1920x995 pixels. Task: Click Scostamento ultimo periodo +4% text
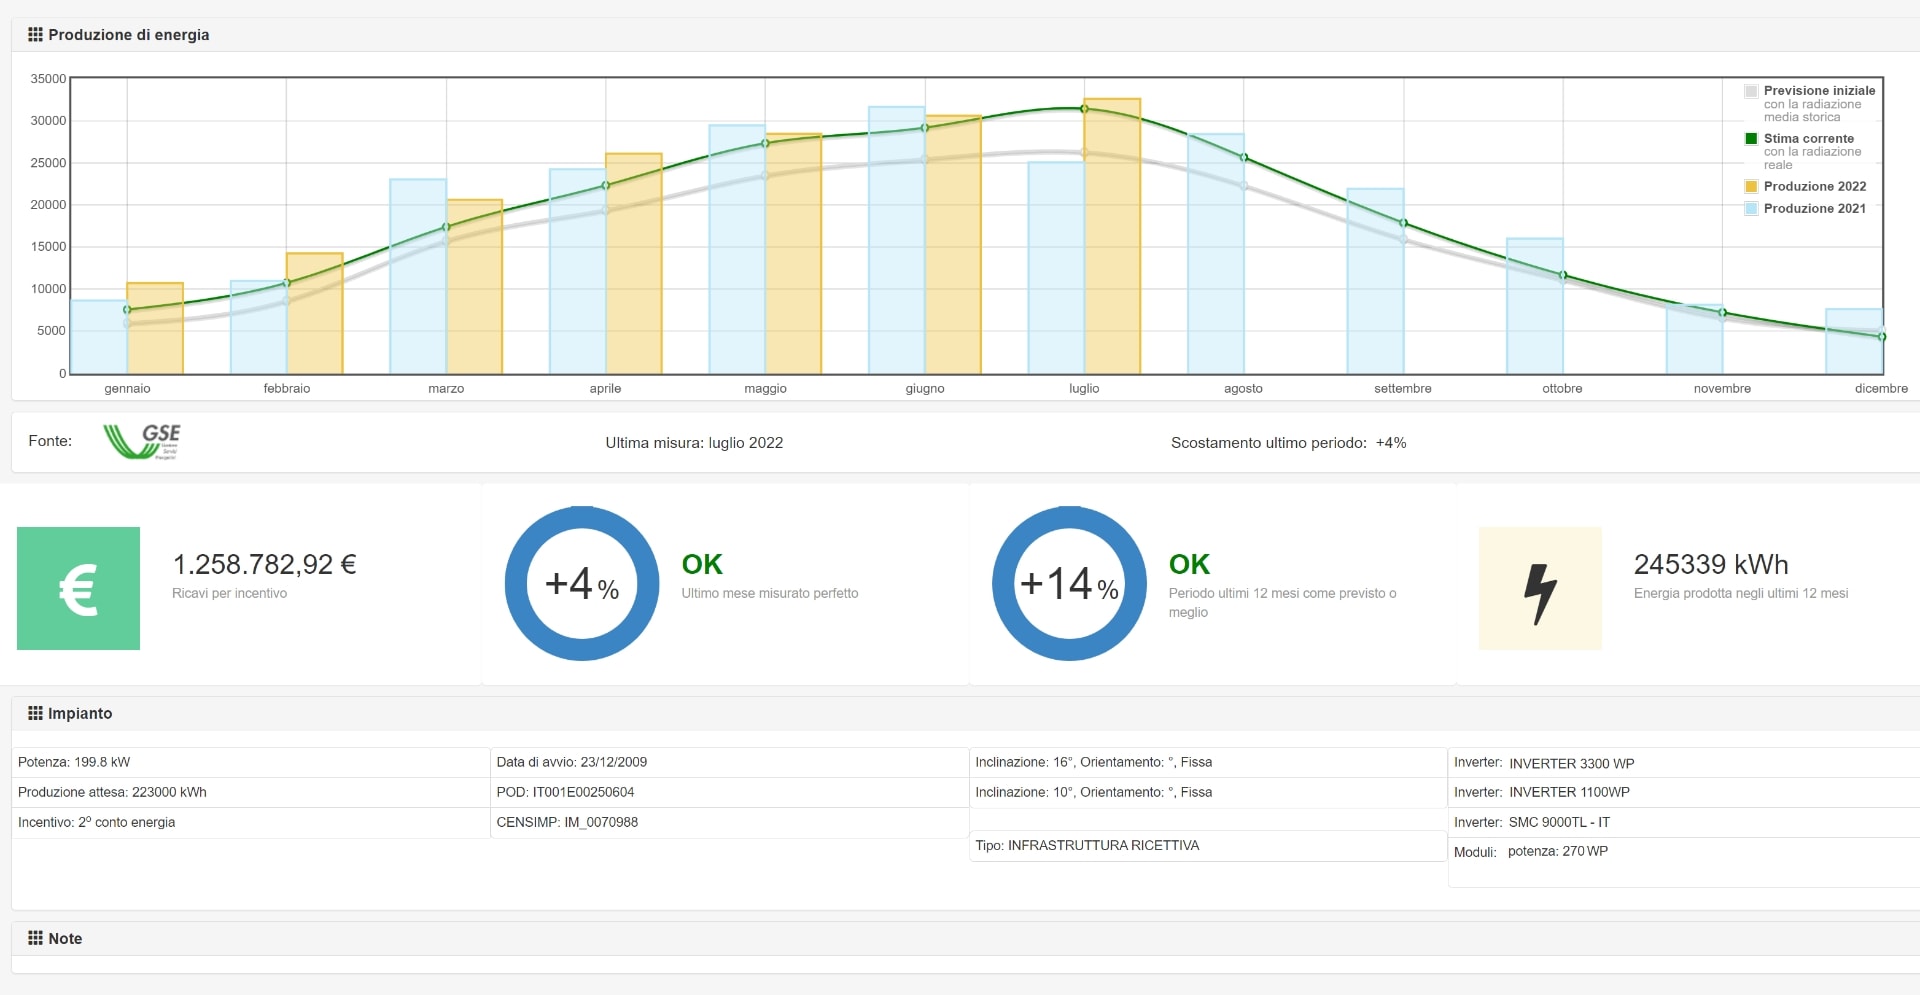[1288, 443]
